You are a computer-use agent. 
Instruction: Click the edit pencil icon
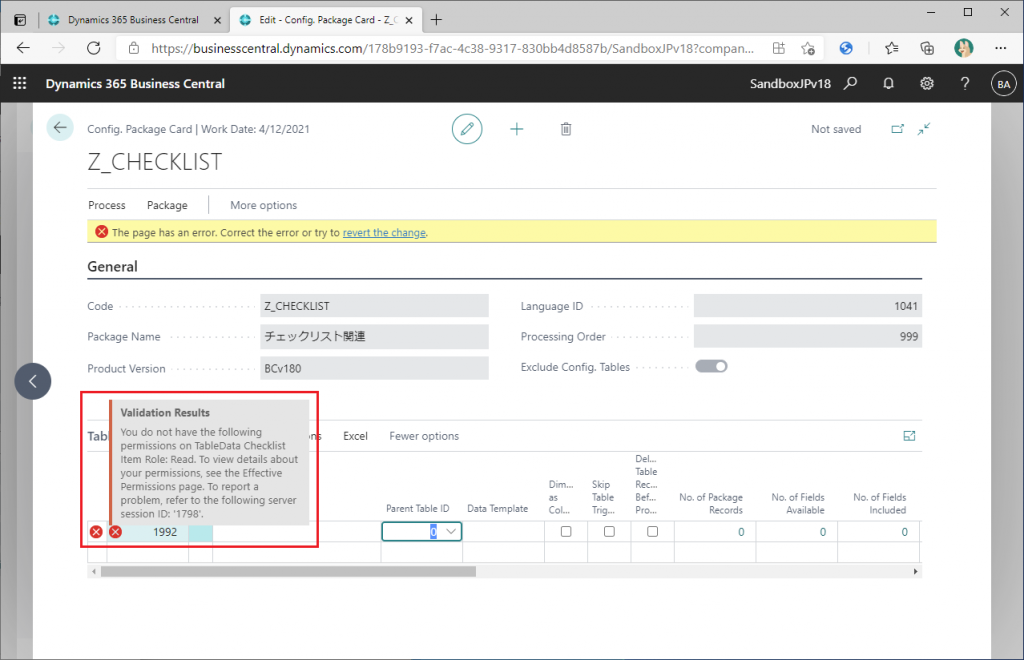click(x=467, y=129)
